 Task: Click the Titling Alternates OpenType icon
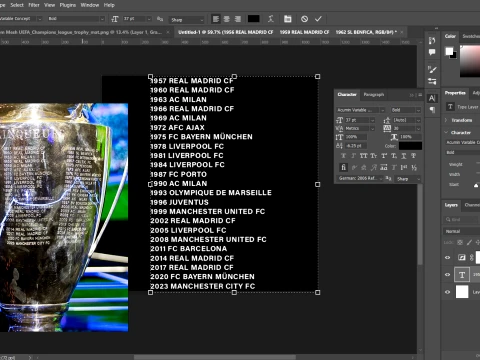pyautogui.click(x=394, y=167)
